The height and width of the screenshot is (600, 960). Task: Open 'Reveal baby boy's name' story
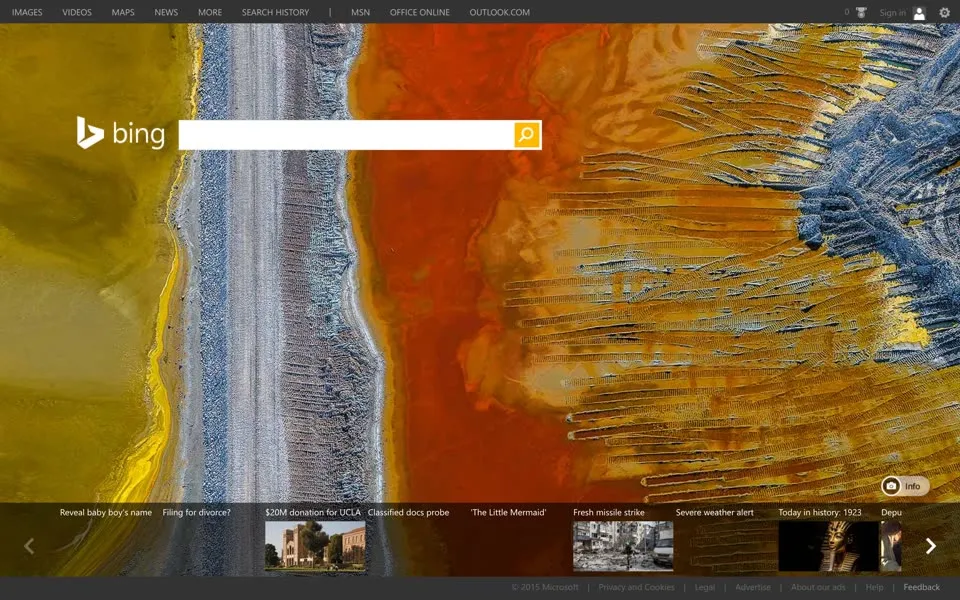pyautogui.click(x=106, y=512)
